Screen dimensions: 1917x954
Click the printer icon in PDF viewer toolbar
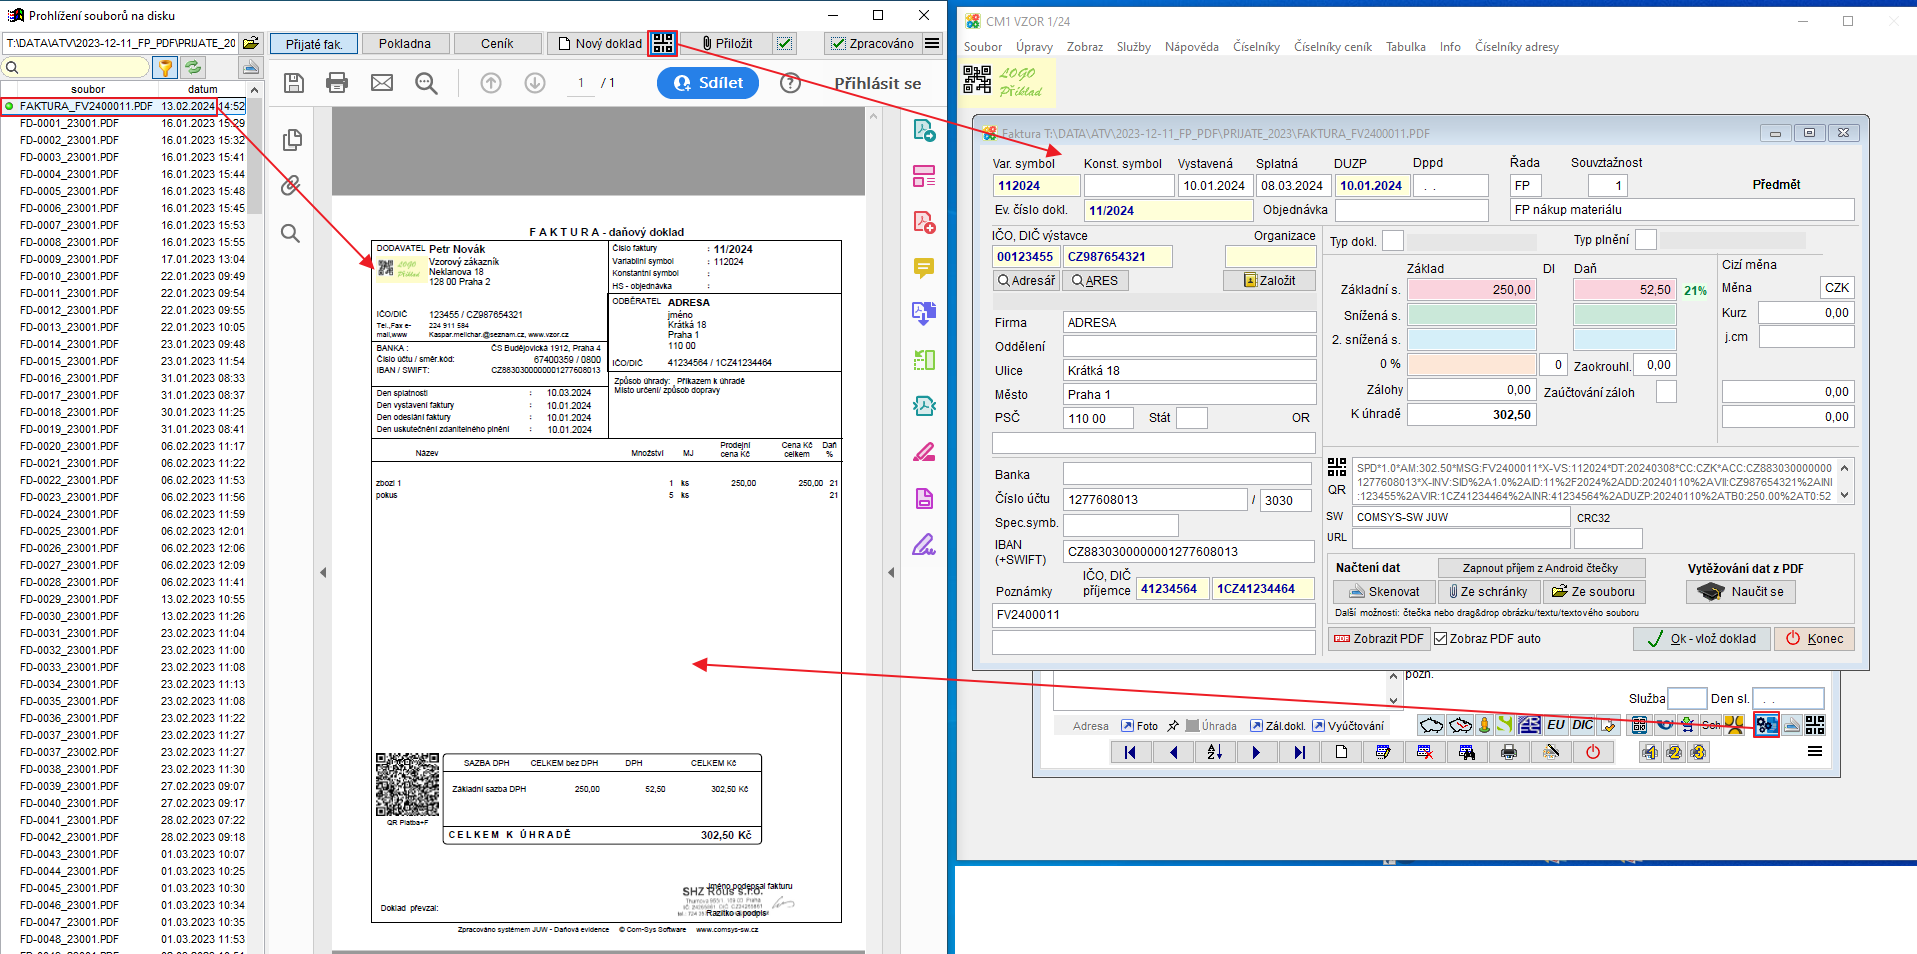click(337, 83)
